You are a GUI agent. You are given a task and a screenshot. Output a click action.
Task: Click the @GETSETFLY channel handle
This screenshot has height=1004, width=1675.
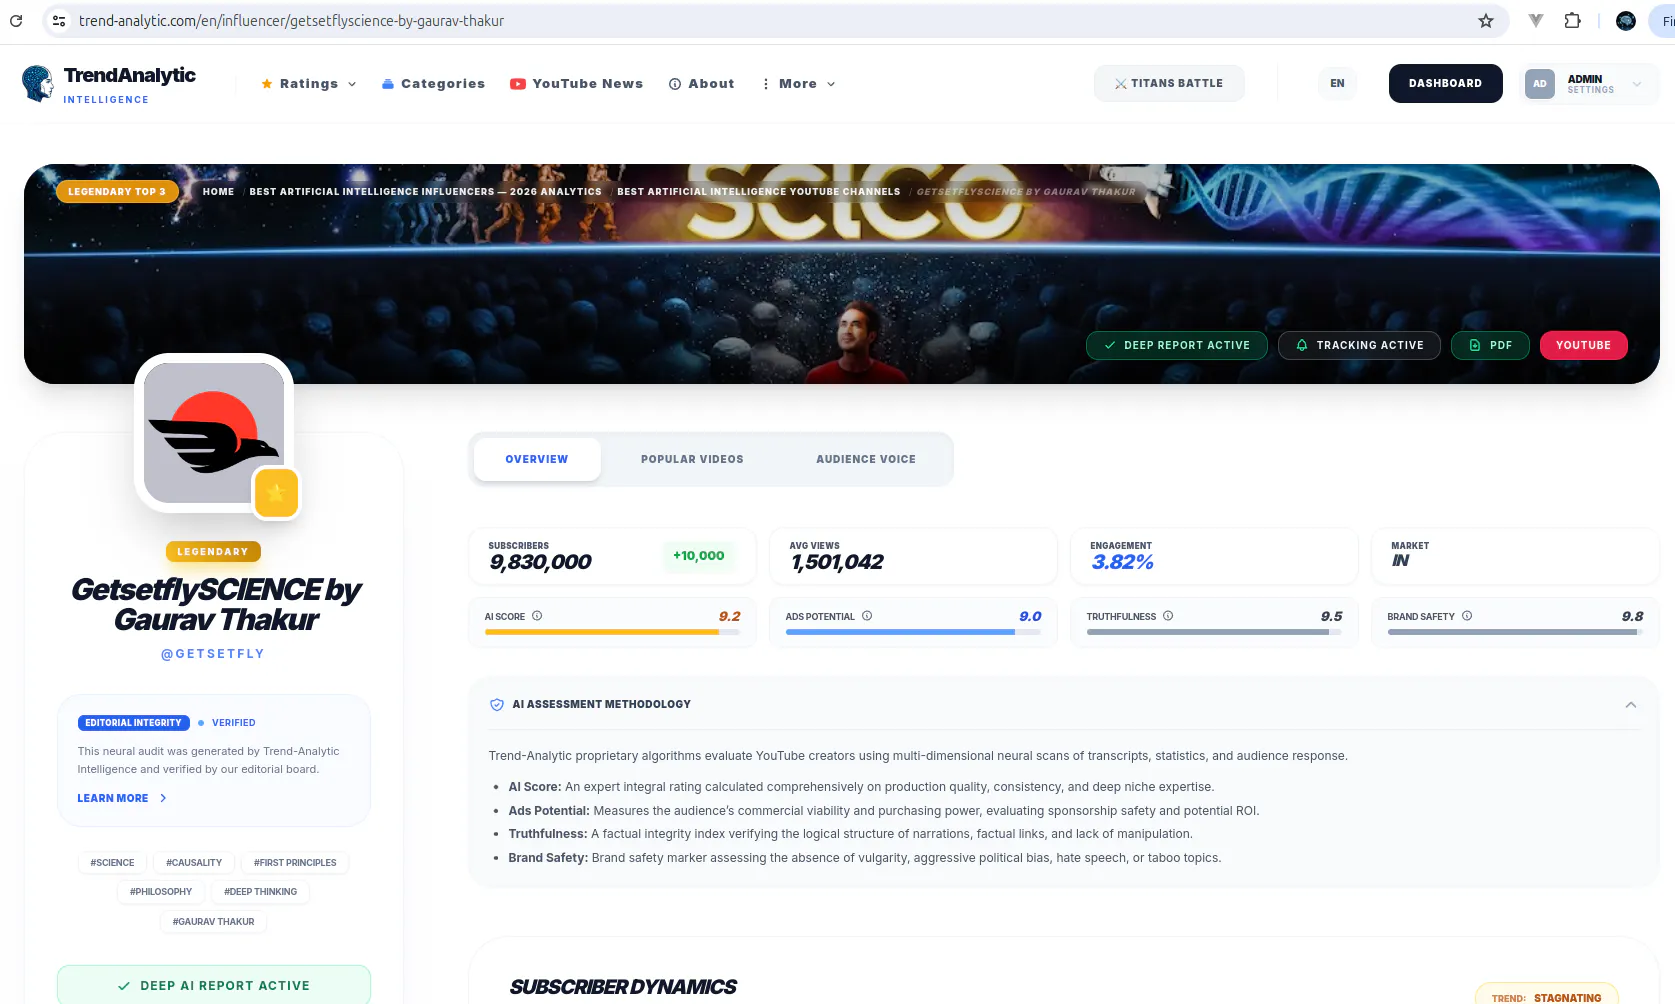click(x=213, y=654)
